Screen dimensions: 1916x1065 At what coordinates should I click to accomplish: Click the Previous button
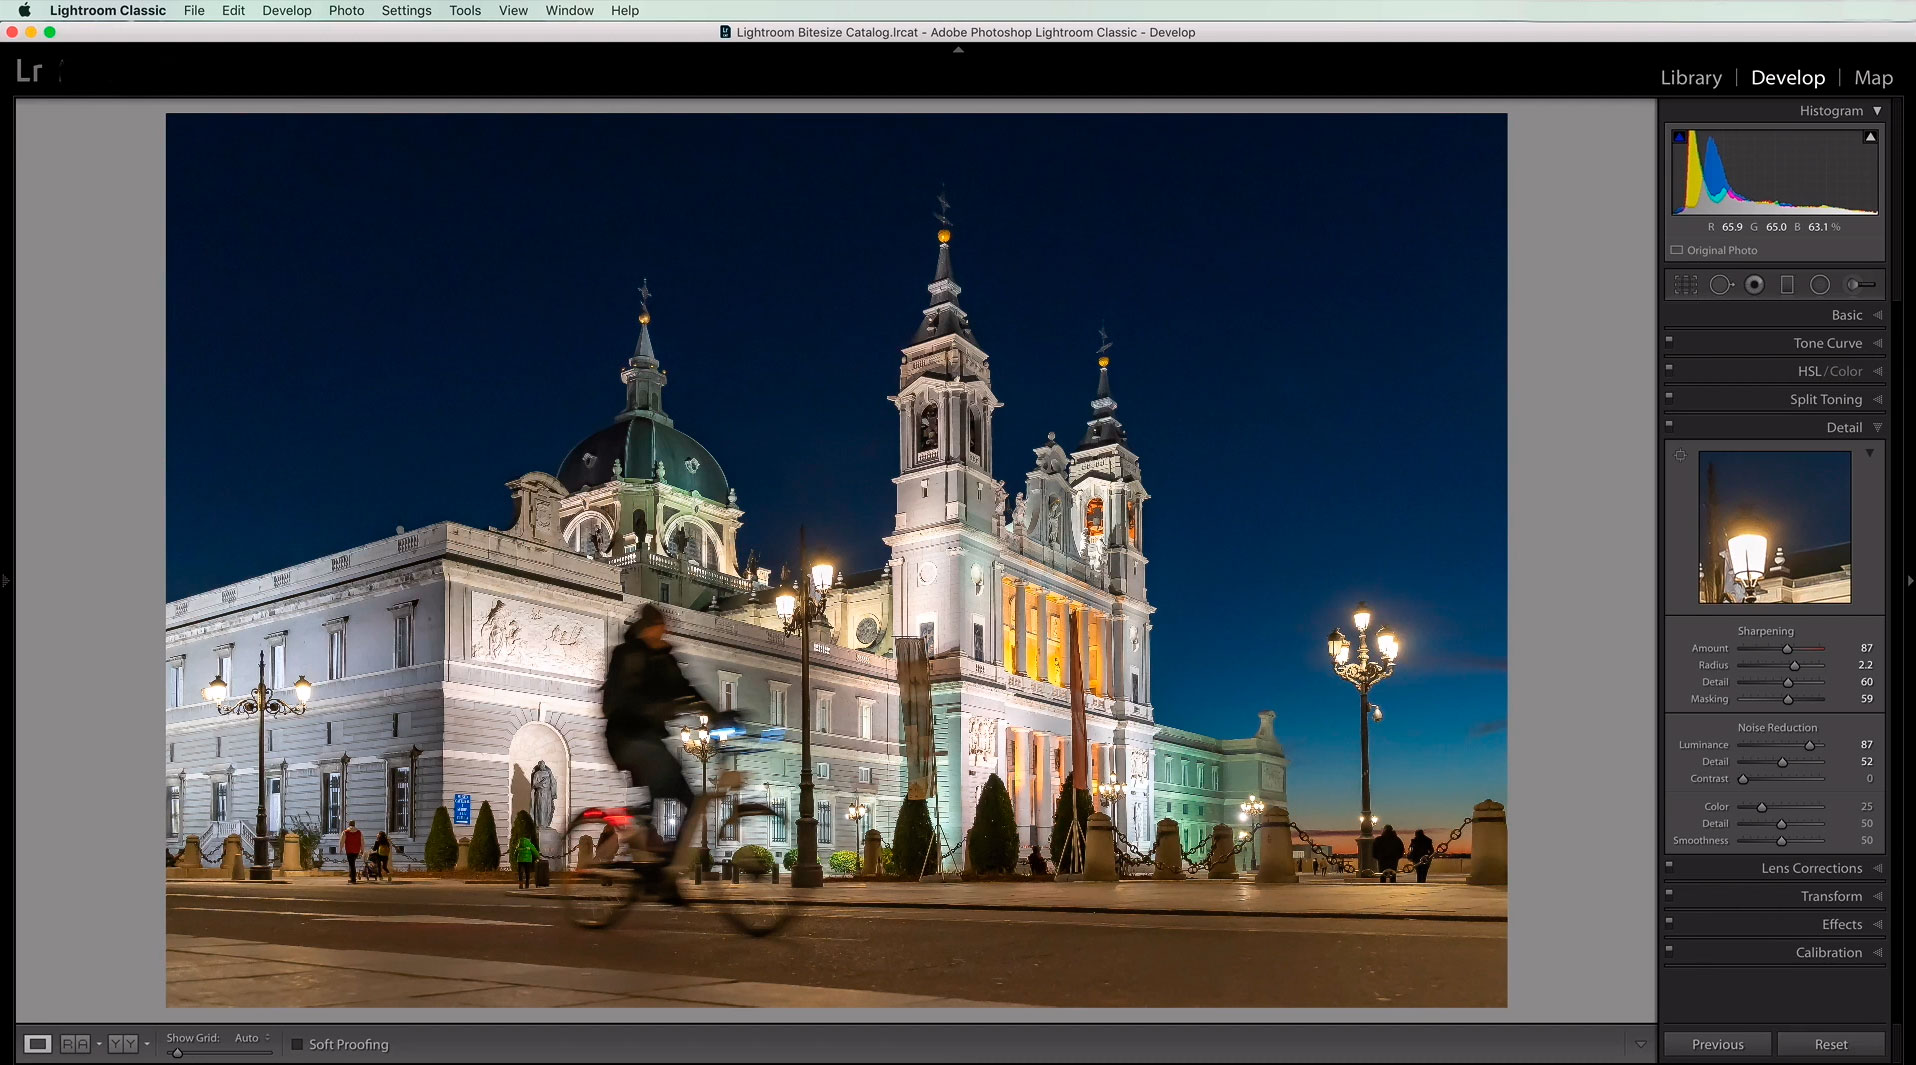coord(1717,1044)
